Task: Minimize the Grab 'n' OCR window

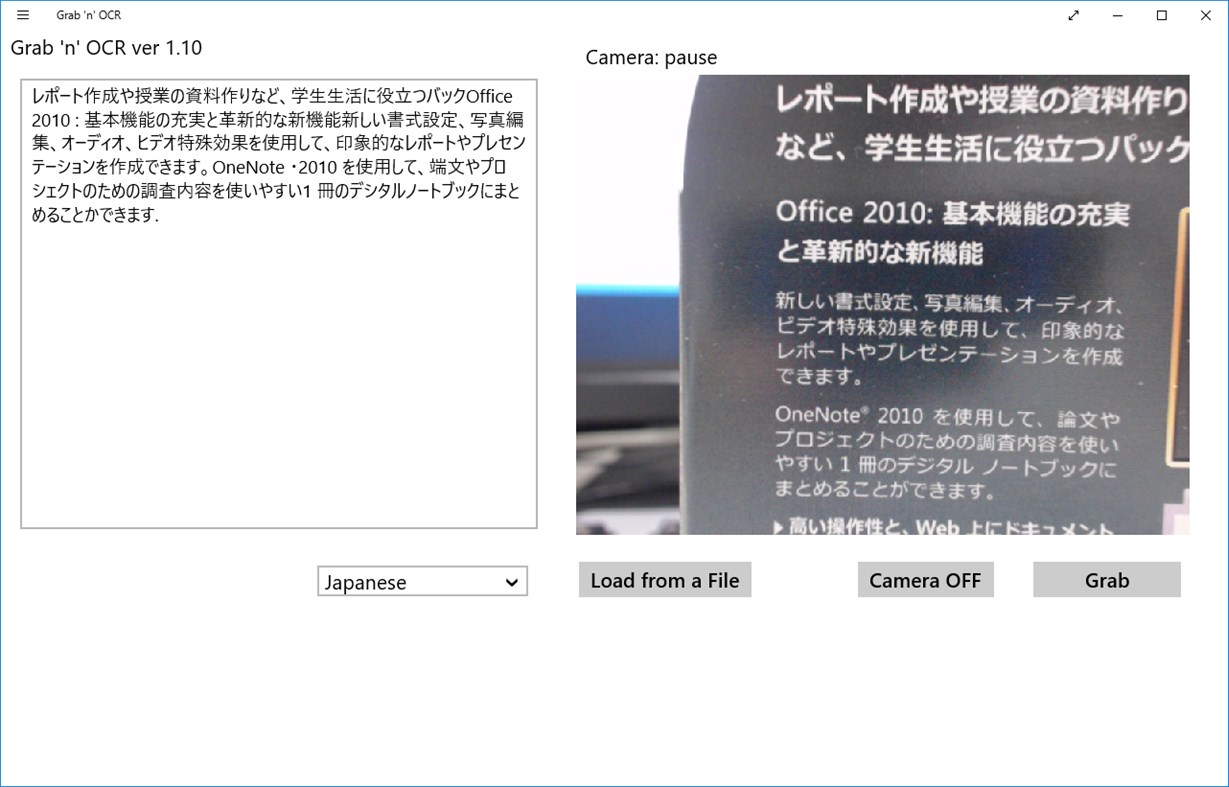Action: point(1116,15)
